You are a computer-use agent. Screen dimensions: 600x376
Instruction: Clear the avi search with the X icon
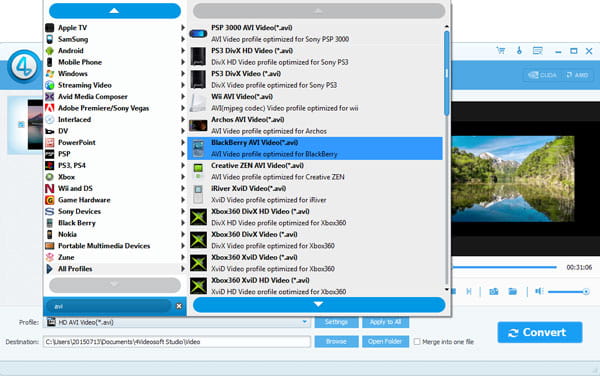(179, 306)
